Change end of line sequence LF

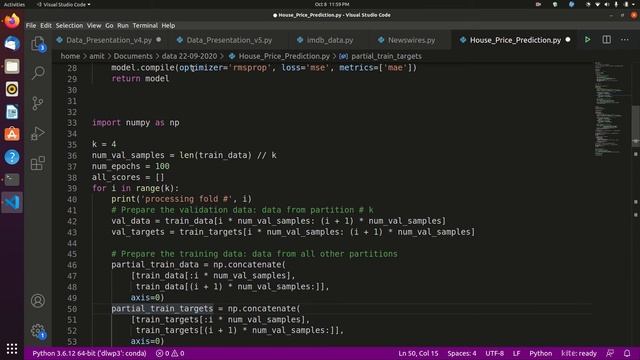click(516, 353)
